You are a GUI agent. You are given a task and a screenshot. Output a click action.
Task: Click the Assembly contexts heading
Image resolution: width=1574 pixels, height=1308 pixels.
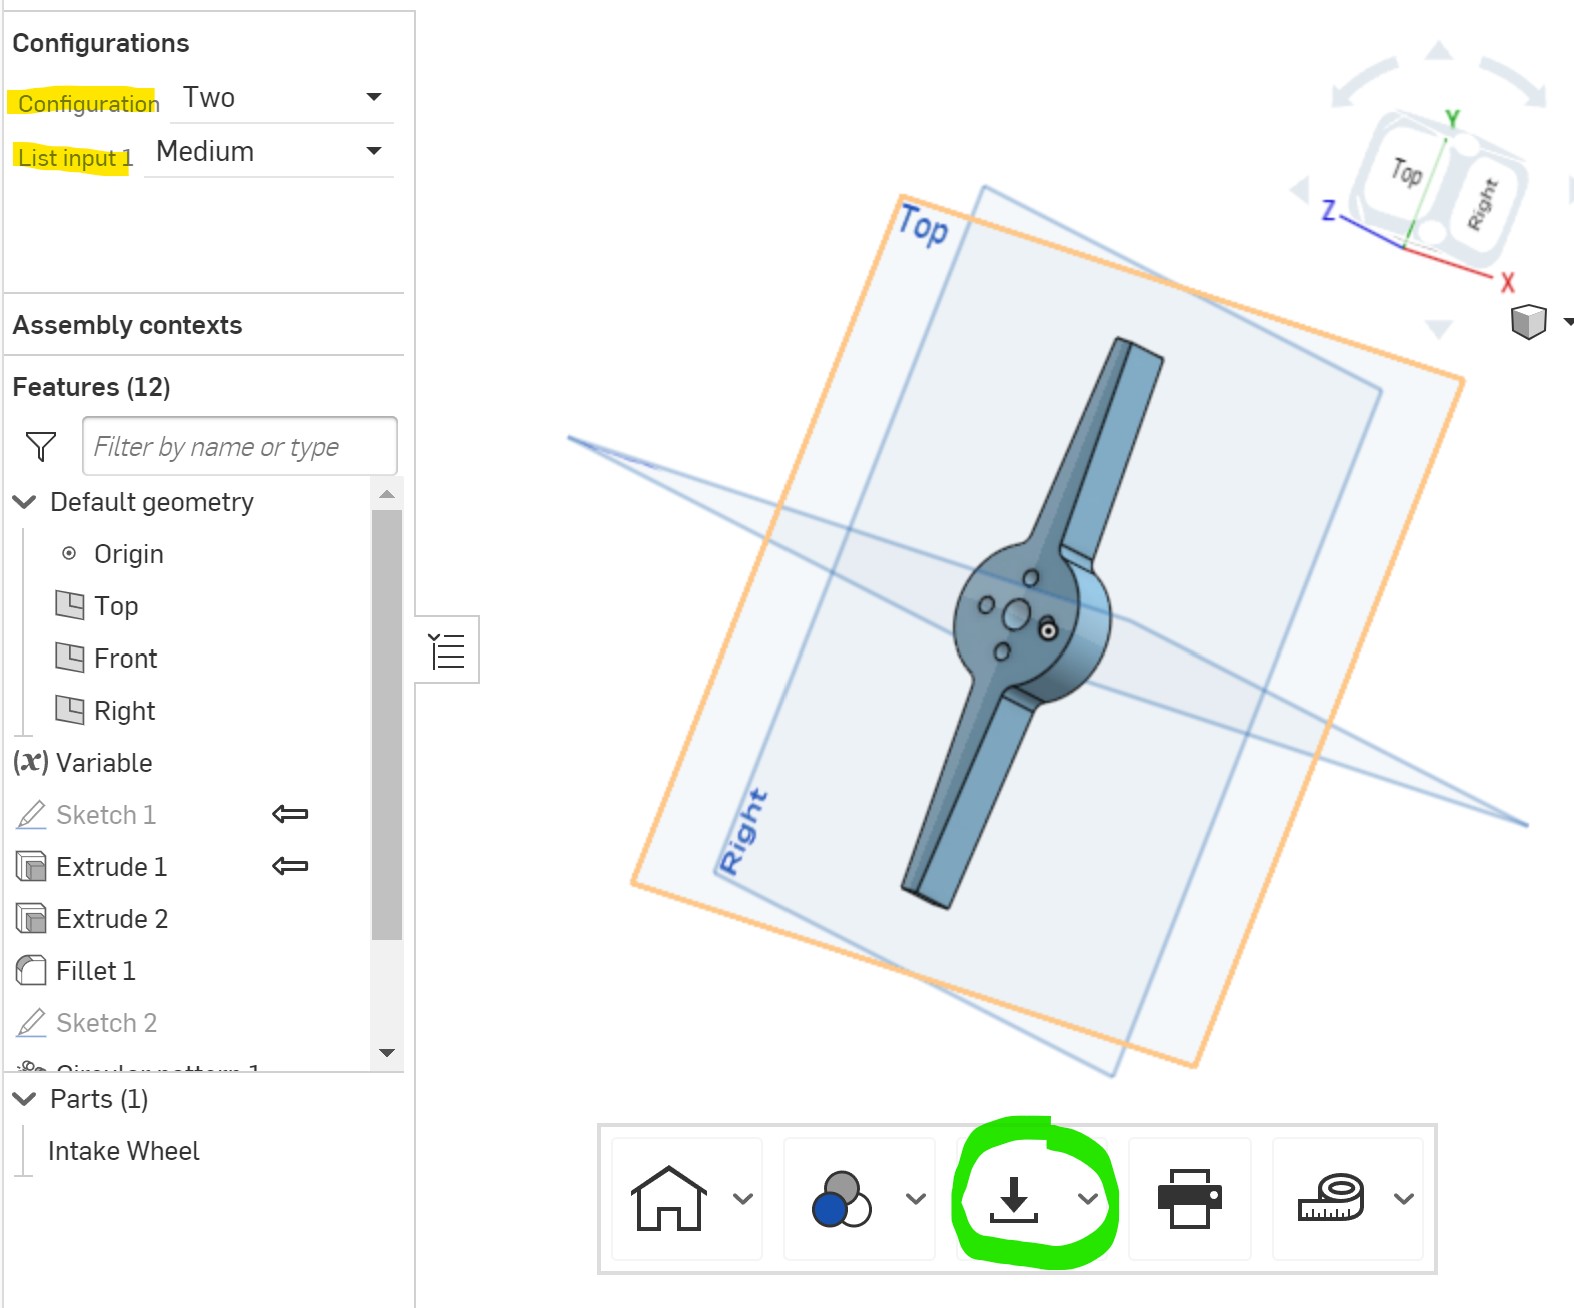click(127, 325)
